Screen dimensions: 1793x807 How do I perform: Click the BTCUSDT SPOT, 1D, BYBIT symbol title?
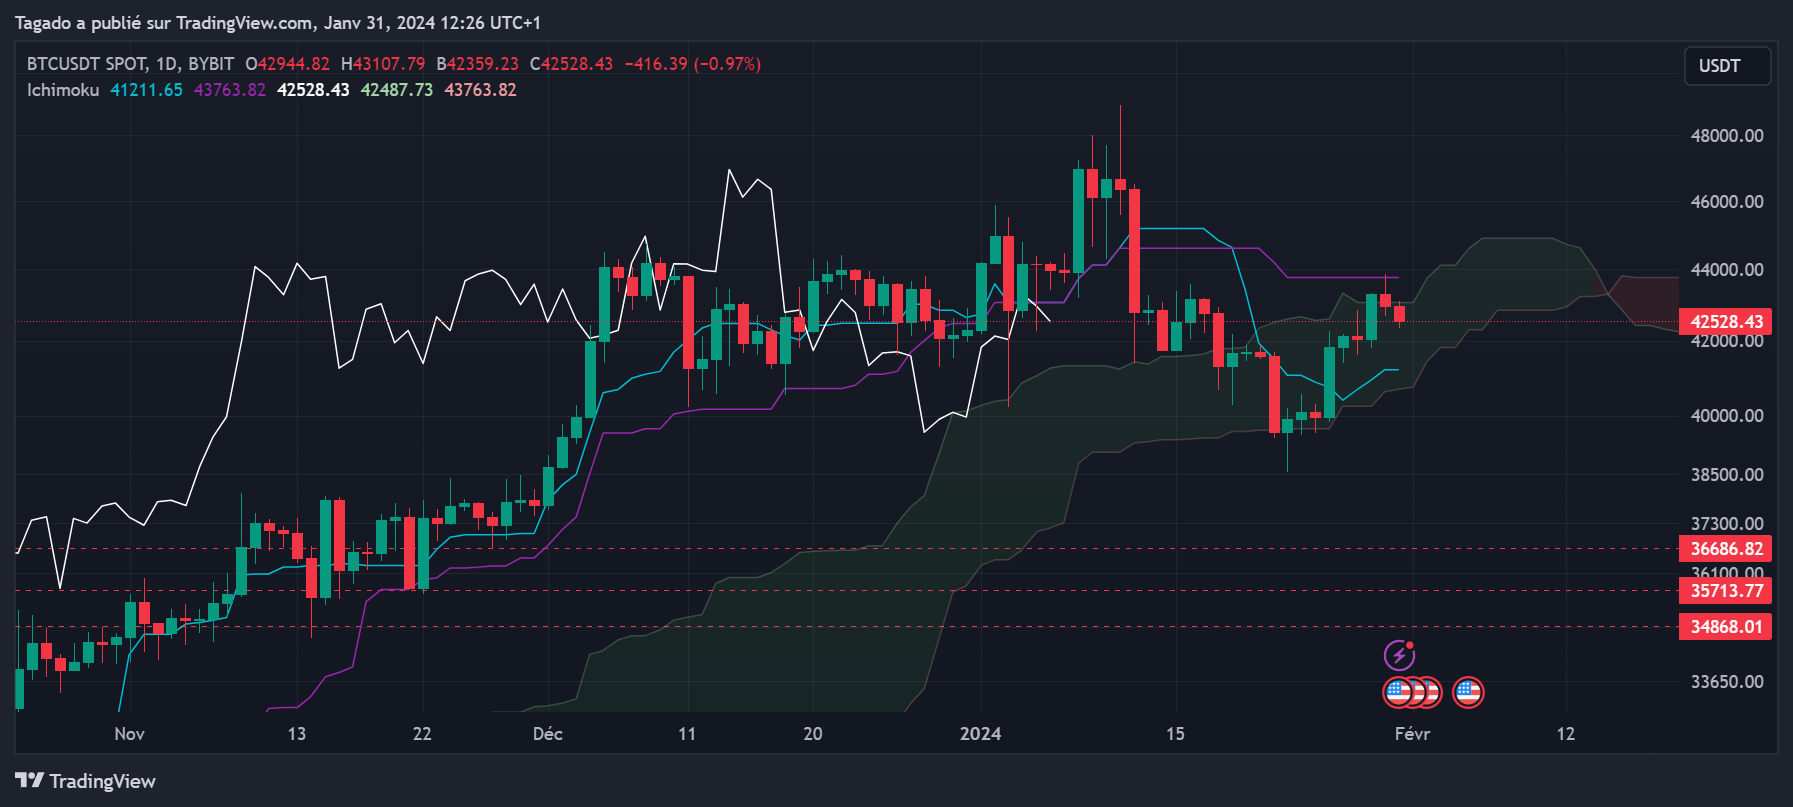(x=130, y=64)
